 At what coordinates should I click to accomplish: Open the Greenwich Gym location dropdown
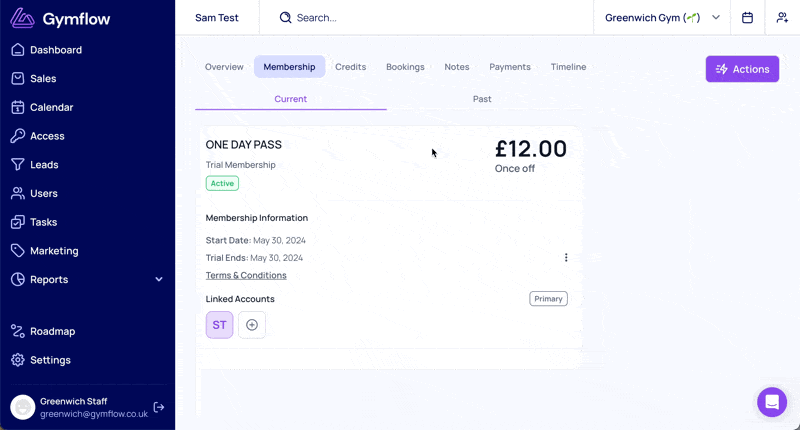coord(662,18)
